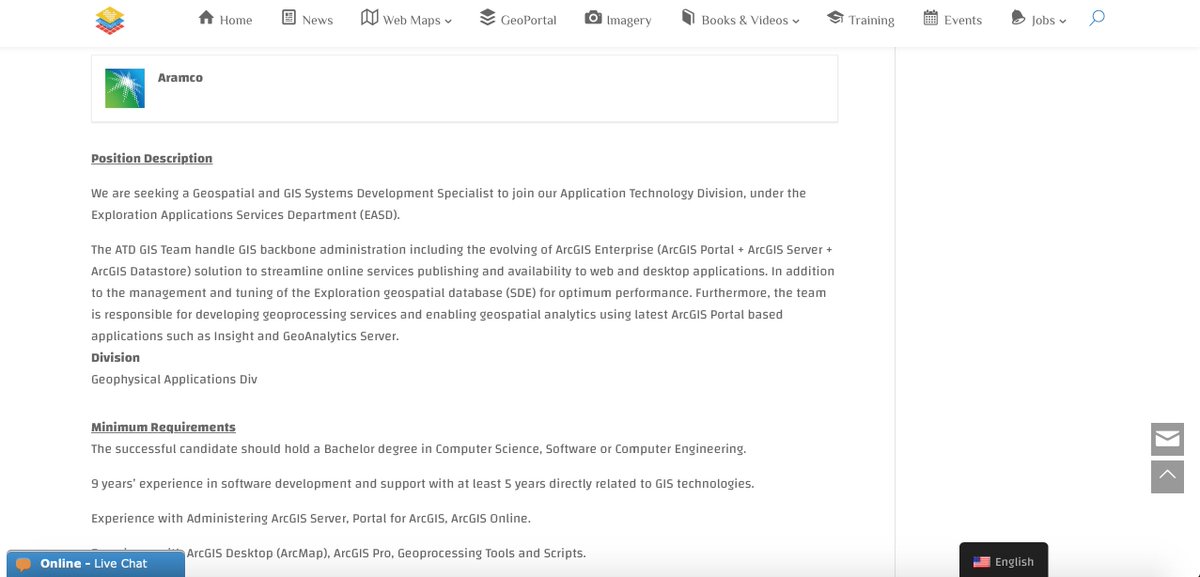Click the Imagery camera icon
Screen dimensions: 1200x577
593,18
